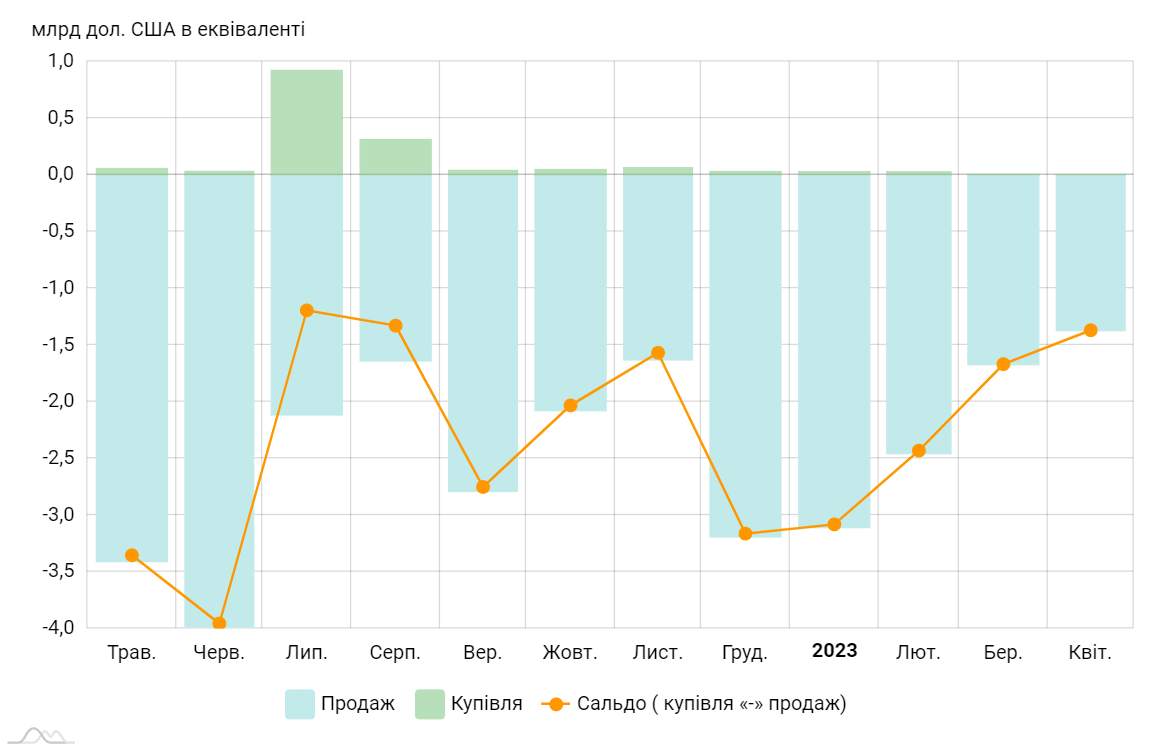1158x750 pixels.
Task: Select the Сальдо data point for Лист.
Action: pyautogui.click(x=658, y=353)
